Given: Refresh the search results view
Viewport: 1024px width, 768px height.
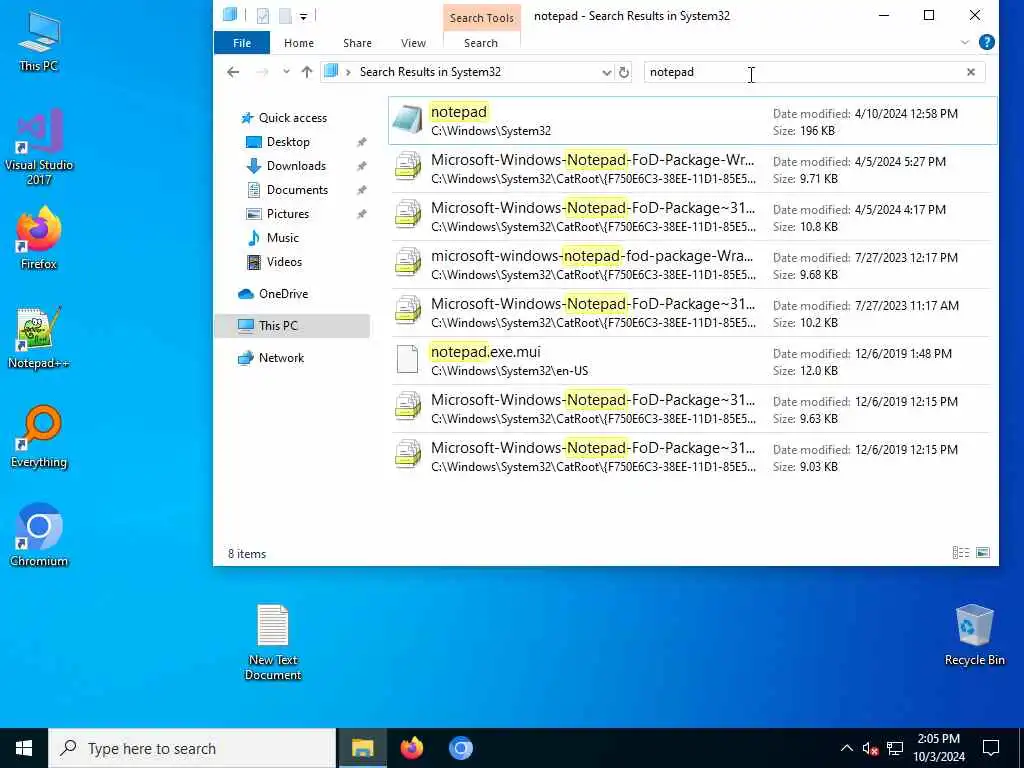Looking at the screenshot, I should (624, 72).
